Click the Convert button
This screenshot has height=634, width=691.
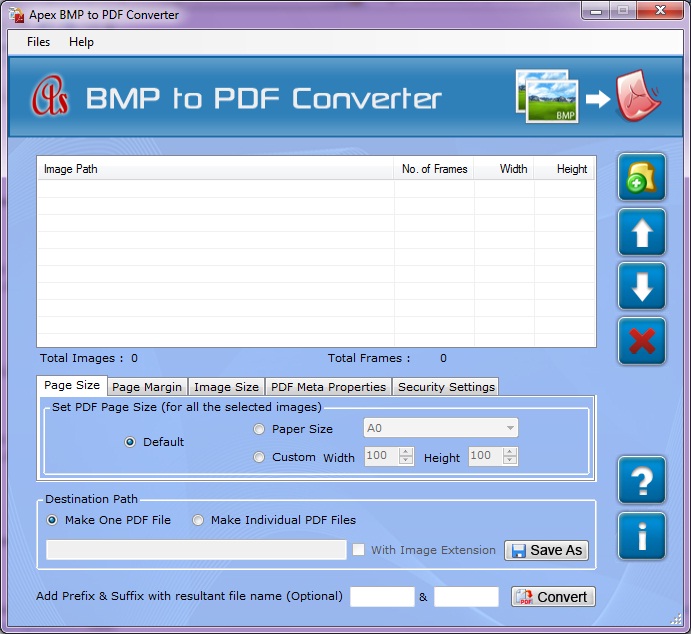click(x=554, y=597)
